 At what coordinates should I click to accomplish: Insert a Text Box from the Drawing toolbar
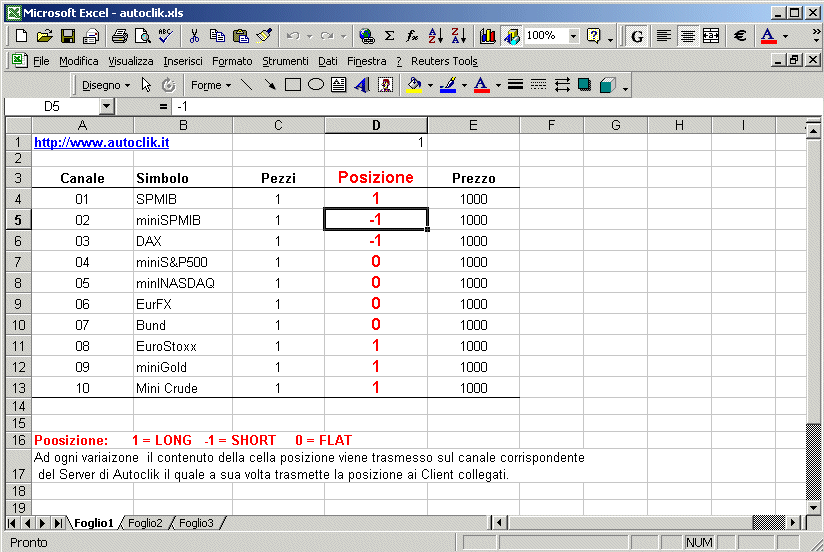pos(339,85)
